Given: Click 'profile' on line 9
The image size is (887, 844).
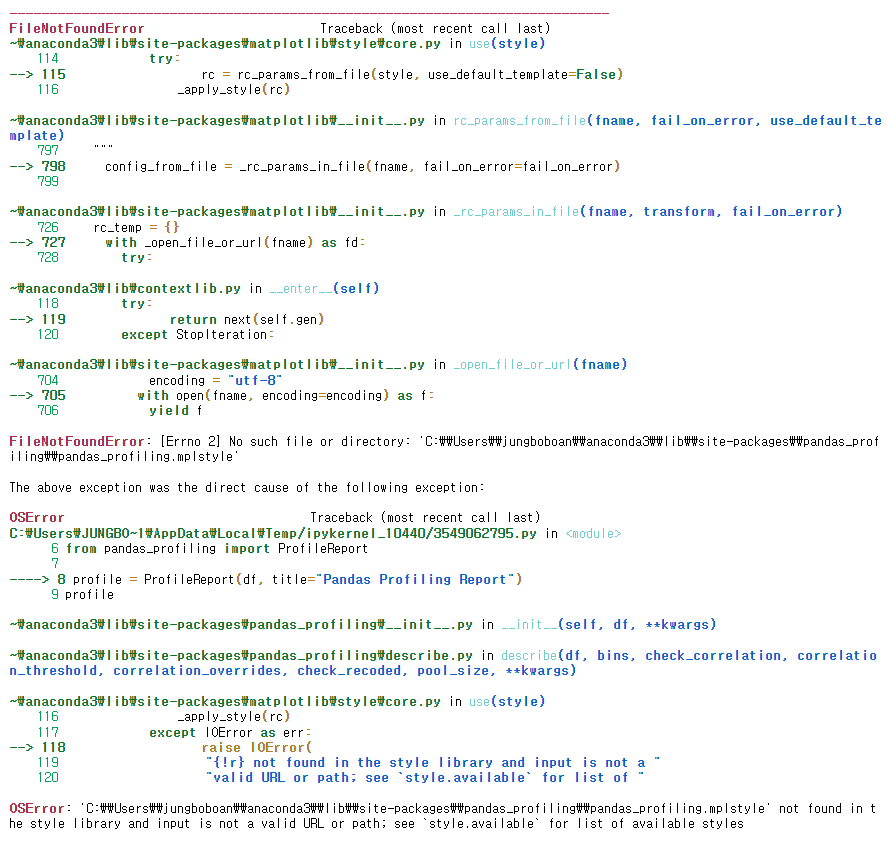Looking at the screenshot, I should [89, 595].
